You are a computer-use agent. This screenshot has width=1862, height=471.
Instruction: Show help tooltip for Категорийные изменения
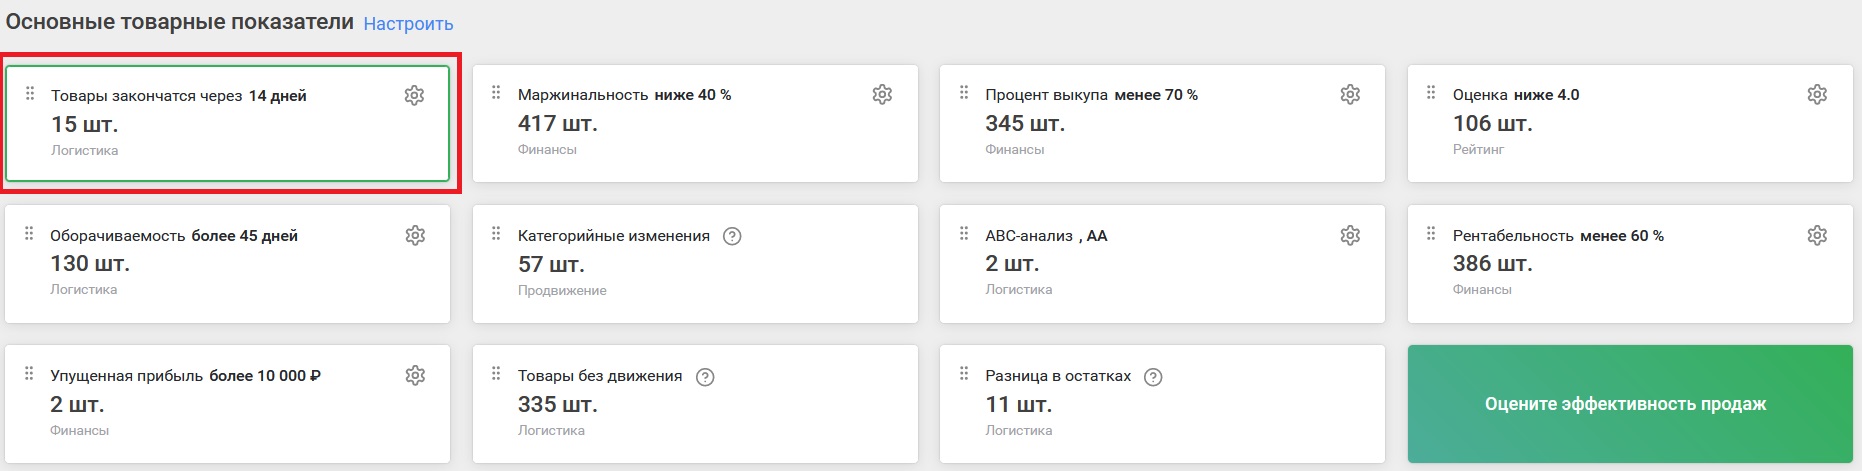pyautogui.click(x=732, y=236)
